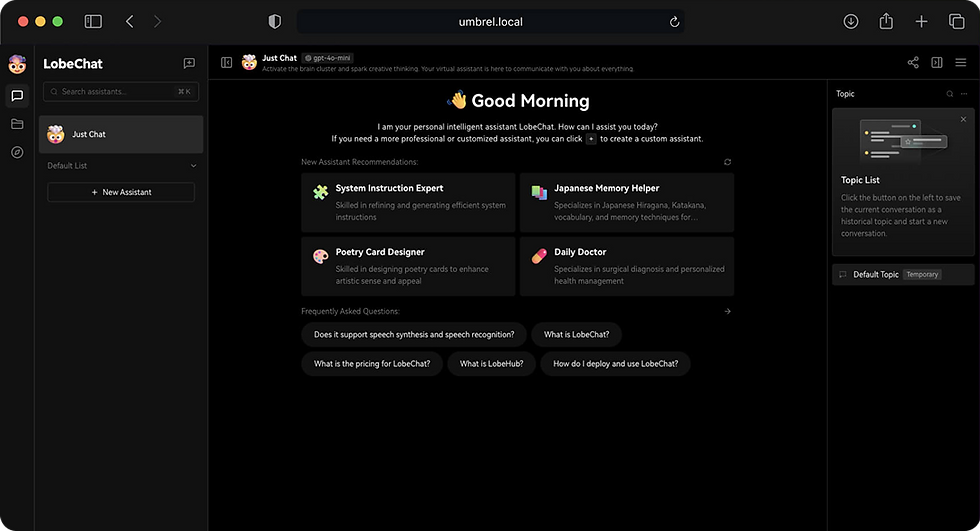980x531 pixels.
Task: Open the System Instruction Expert card
Action: click(x=408, y=202)
